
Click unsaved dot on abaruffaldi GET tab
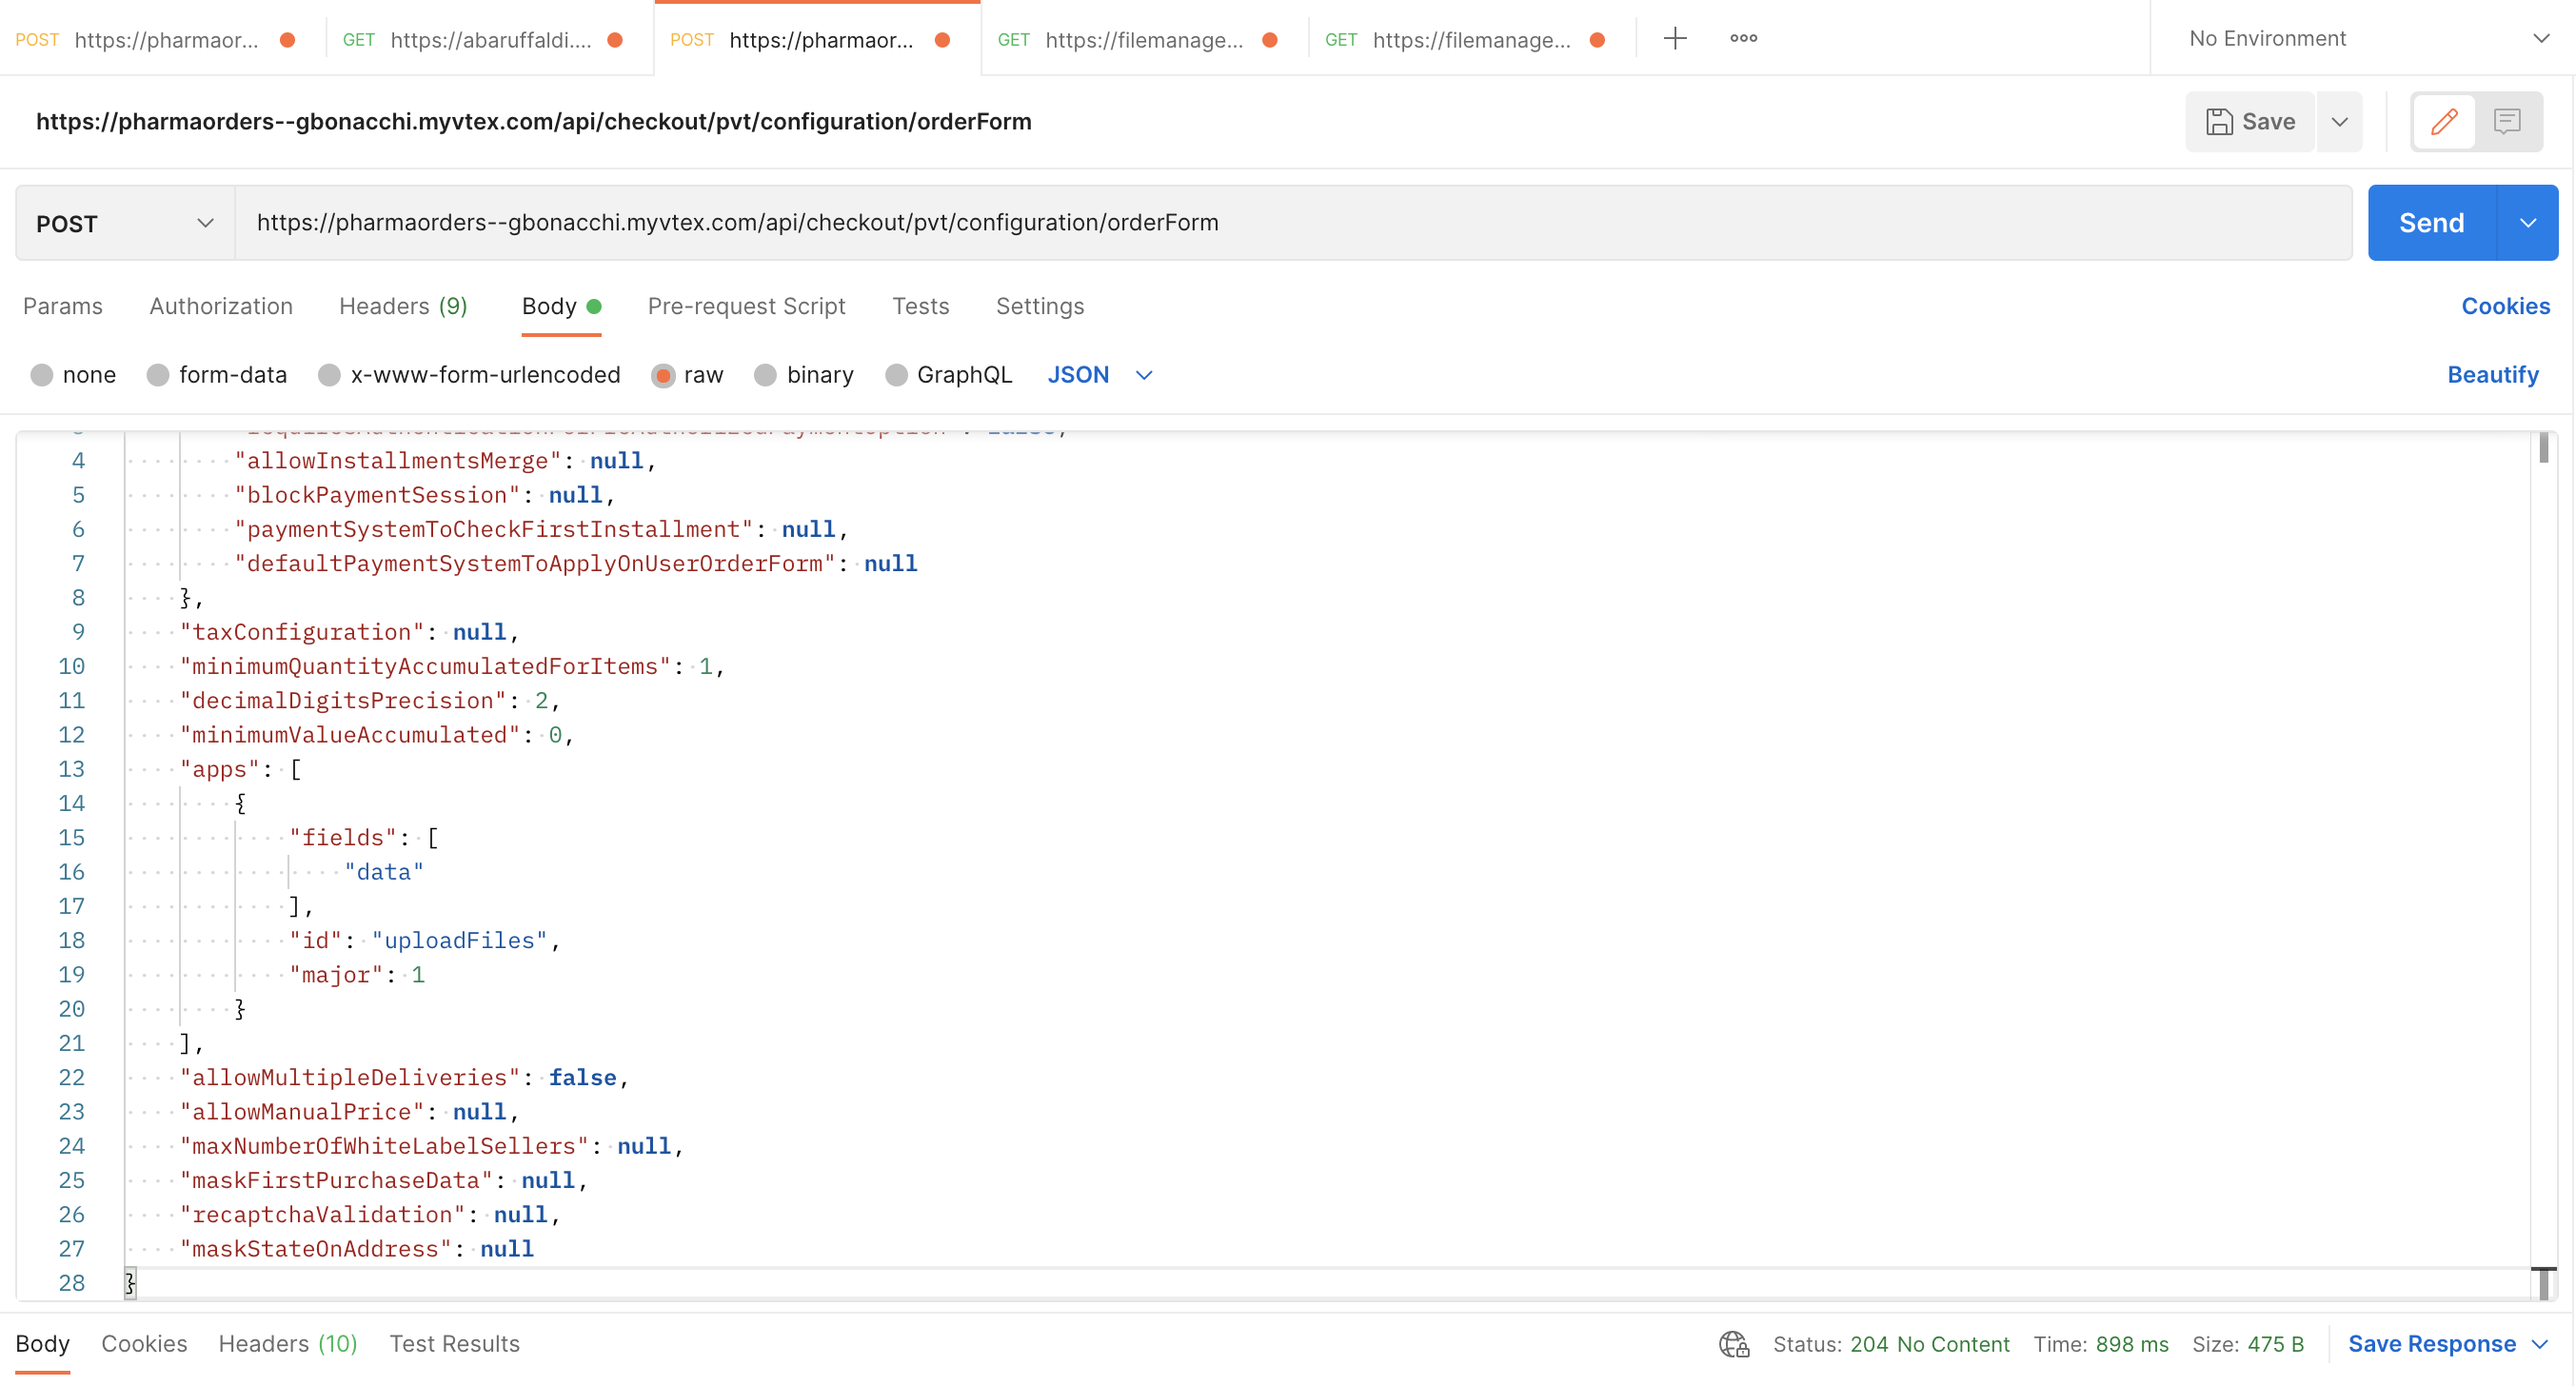click(615, 40)
